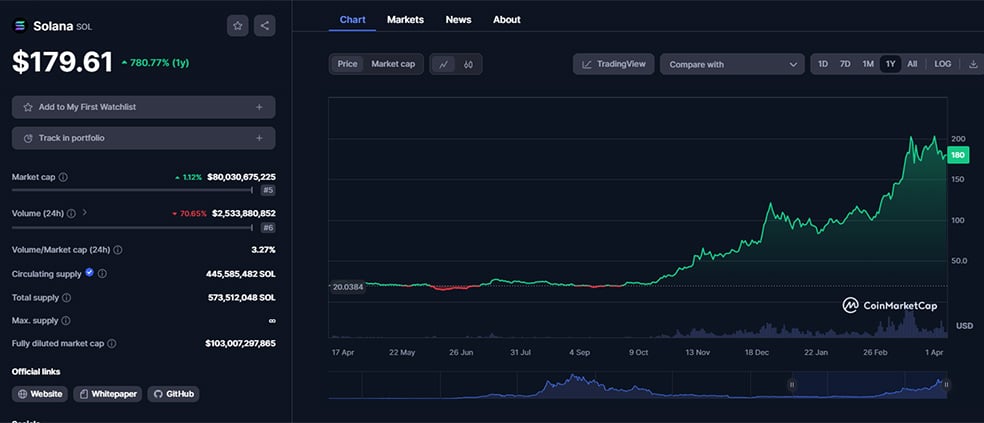Click the plus icon on Track in portfolio
Viewport: 984px width, 423px height.
click(x=259, y=138)
